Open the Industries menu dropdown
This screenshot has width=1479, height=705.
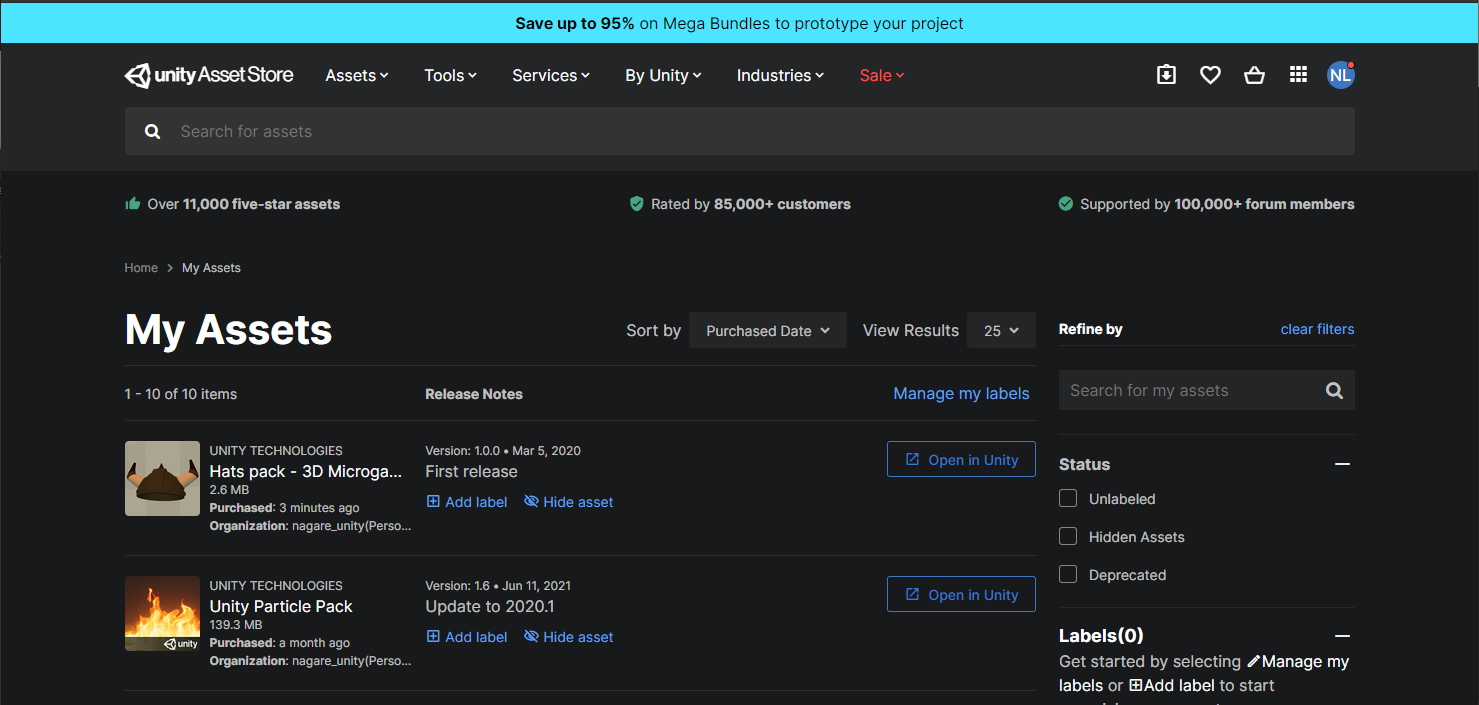[780, 75]
